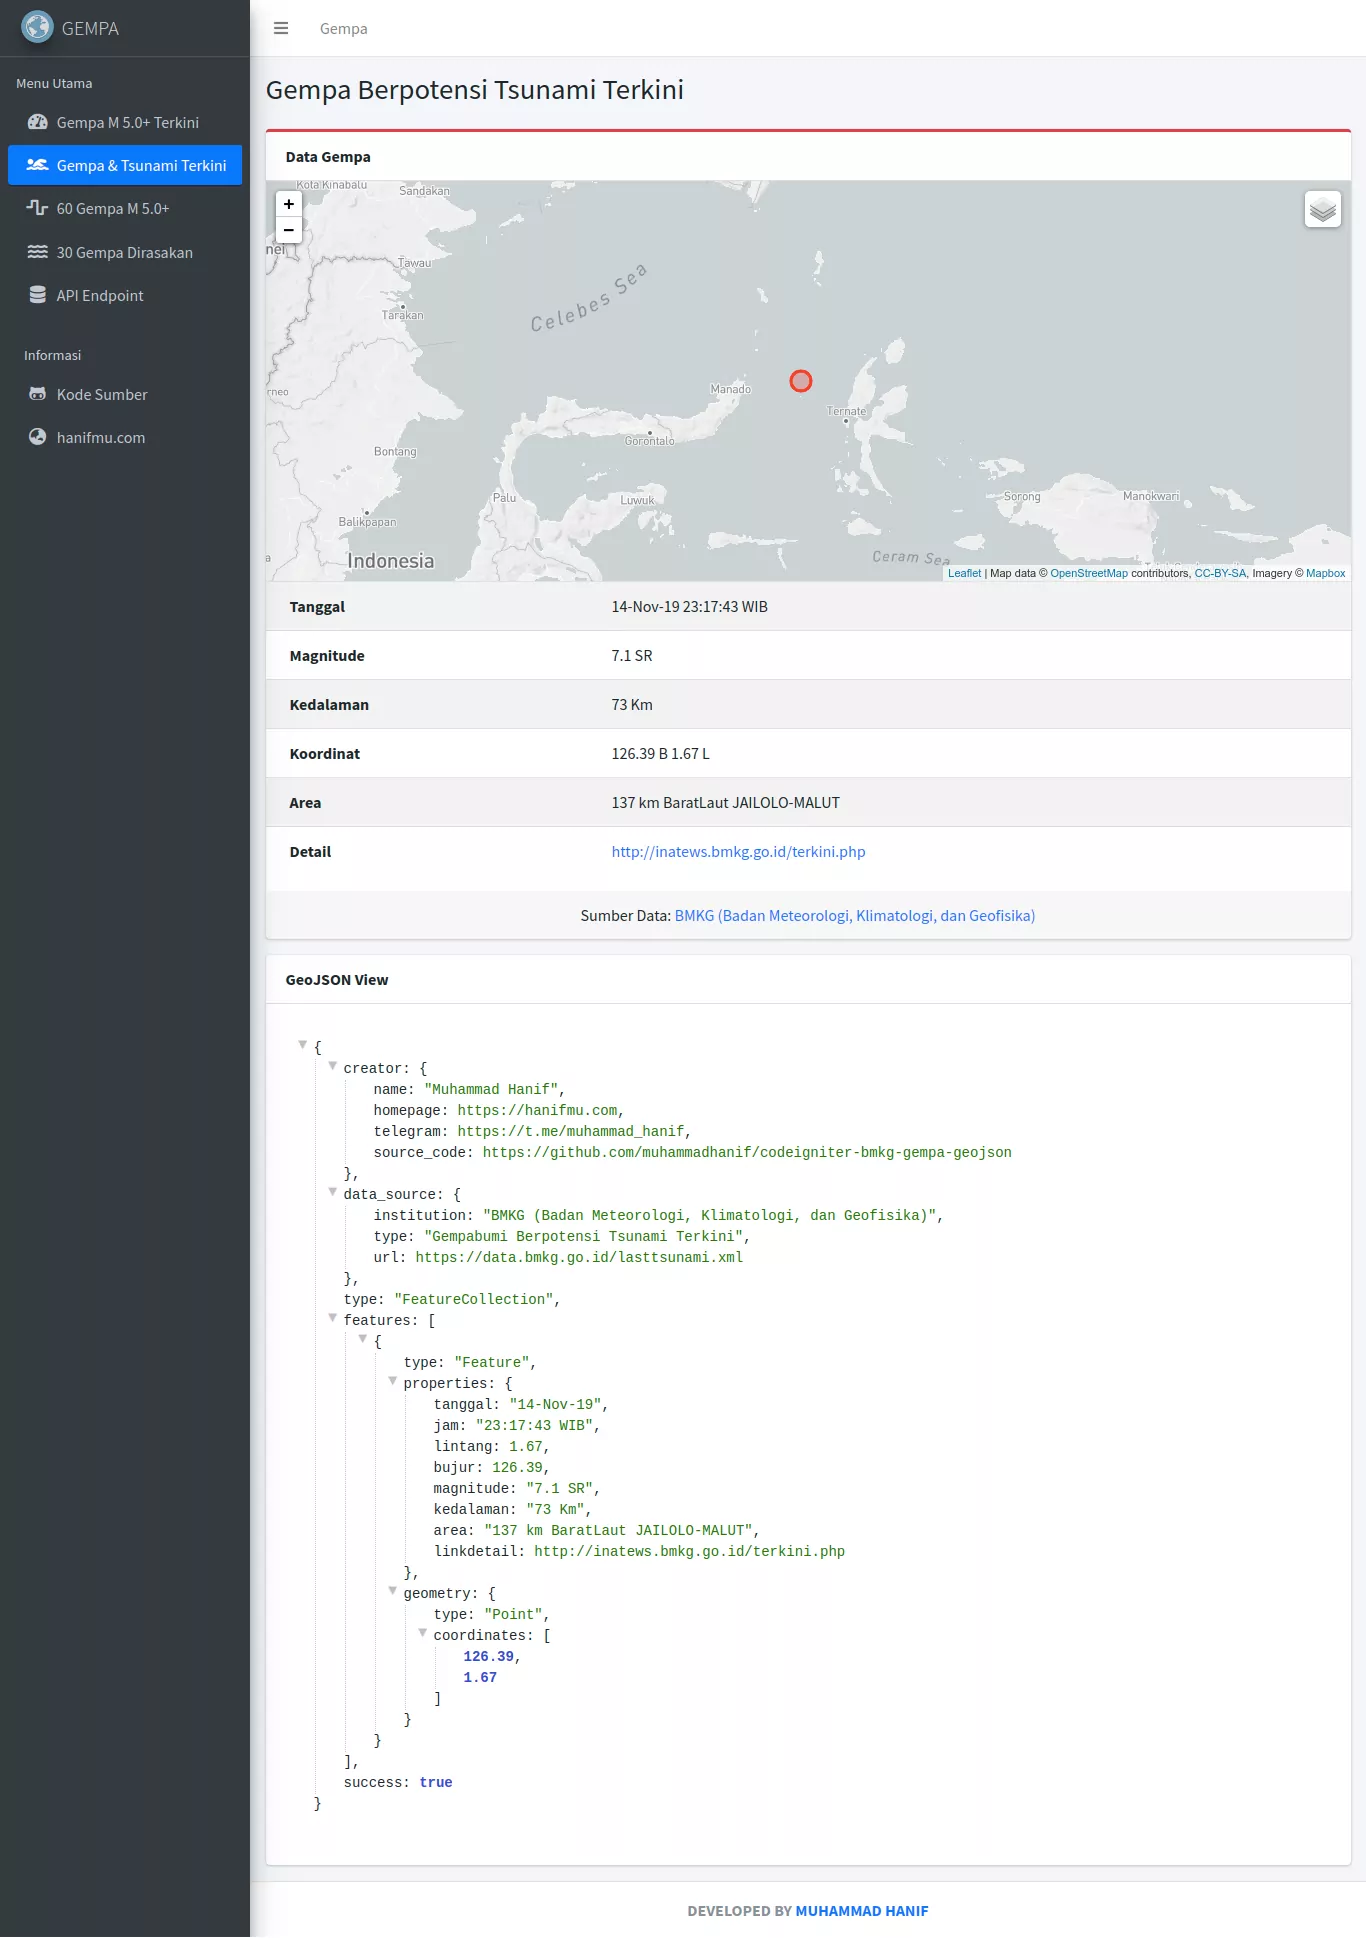This screenshot has width=1366, height=1938.
Task: Click the red earthquake epicenter marker
Action: coord(801,381)
